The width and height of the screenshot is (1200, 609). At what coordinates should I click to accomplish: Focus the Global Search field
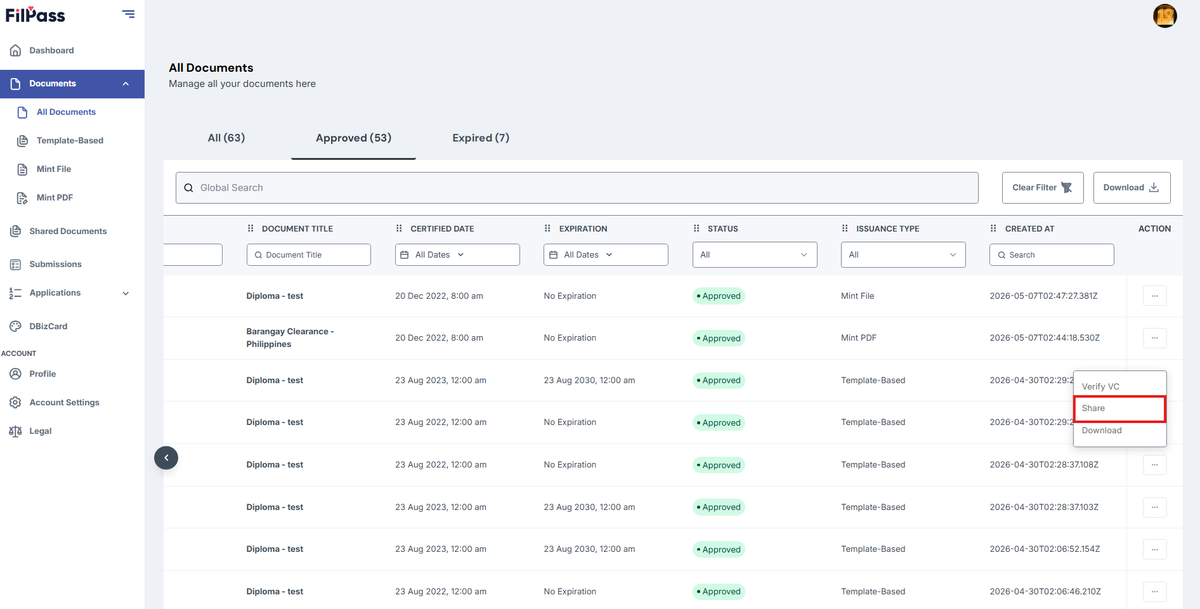[577, 187]
